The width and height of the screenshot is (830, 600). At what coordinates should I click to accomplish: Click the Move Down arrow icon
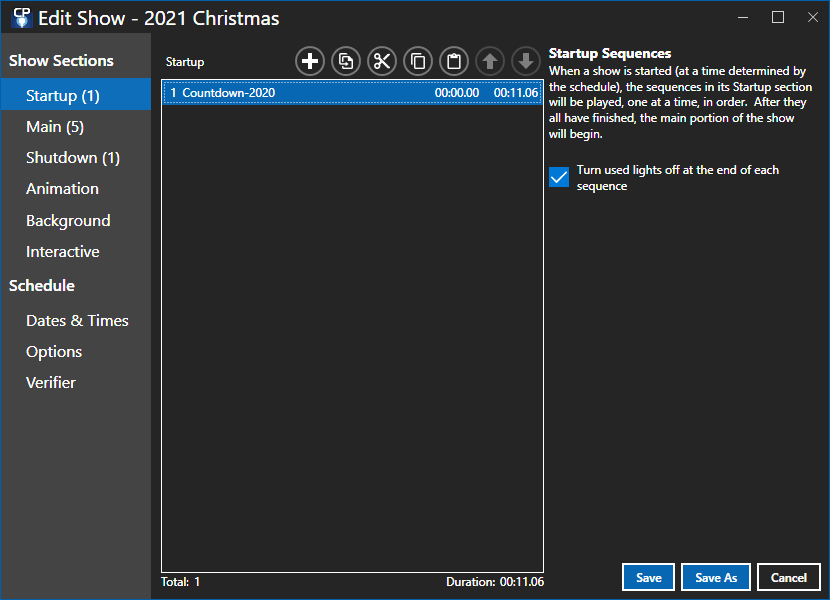526,61
